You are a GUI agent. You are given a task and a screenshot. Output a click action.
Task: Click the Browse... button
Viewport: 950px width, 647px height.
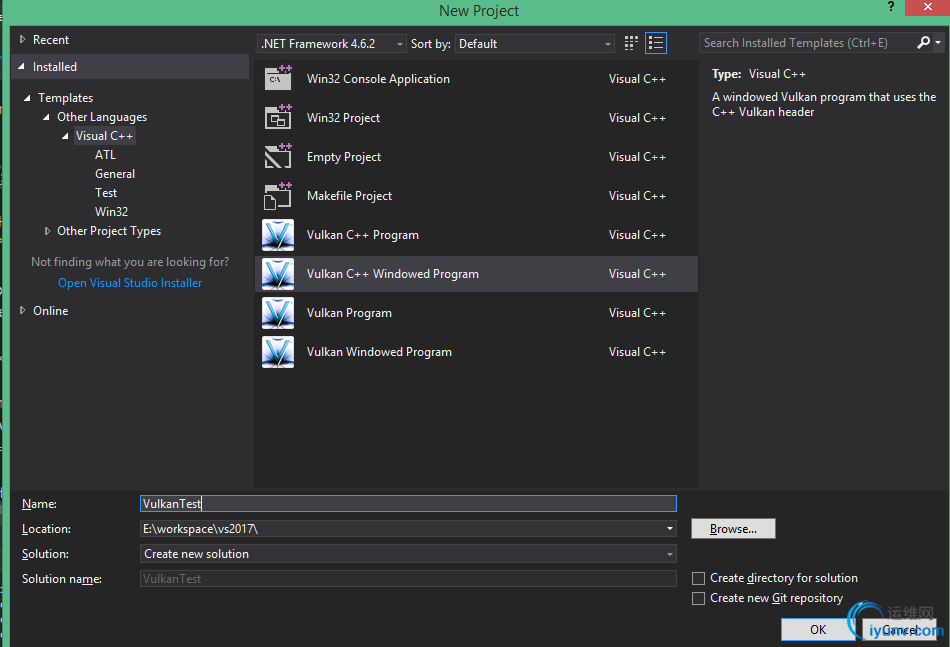click(x=733, y=529)
